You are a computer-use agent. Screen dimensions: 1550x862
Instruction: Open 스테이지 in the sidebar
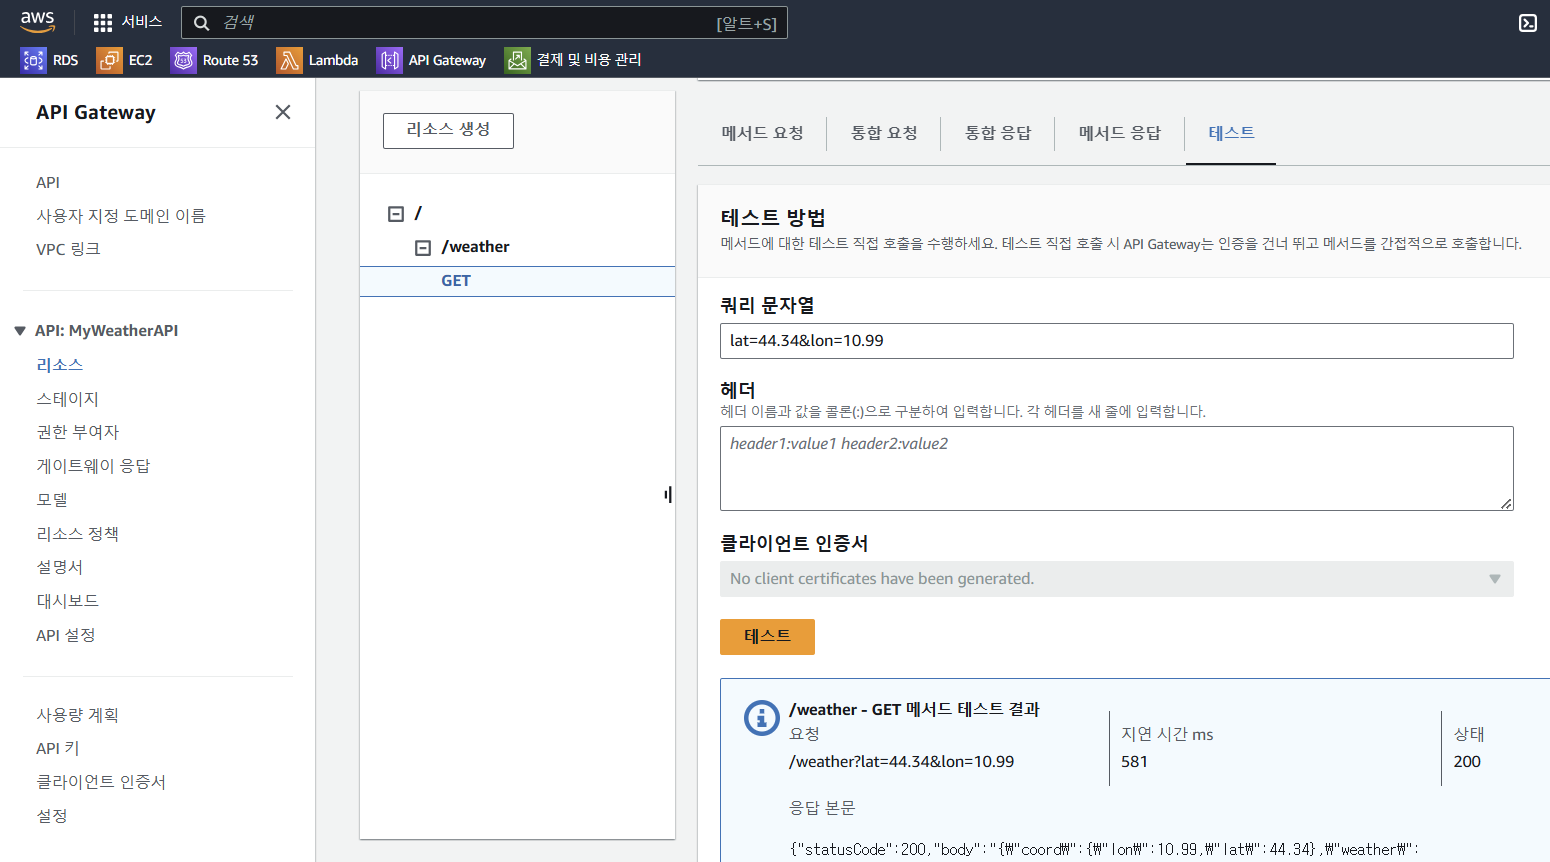pyautogui.click(x=68, y=399)
